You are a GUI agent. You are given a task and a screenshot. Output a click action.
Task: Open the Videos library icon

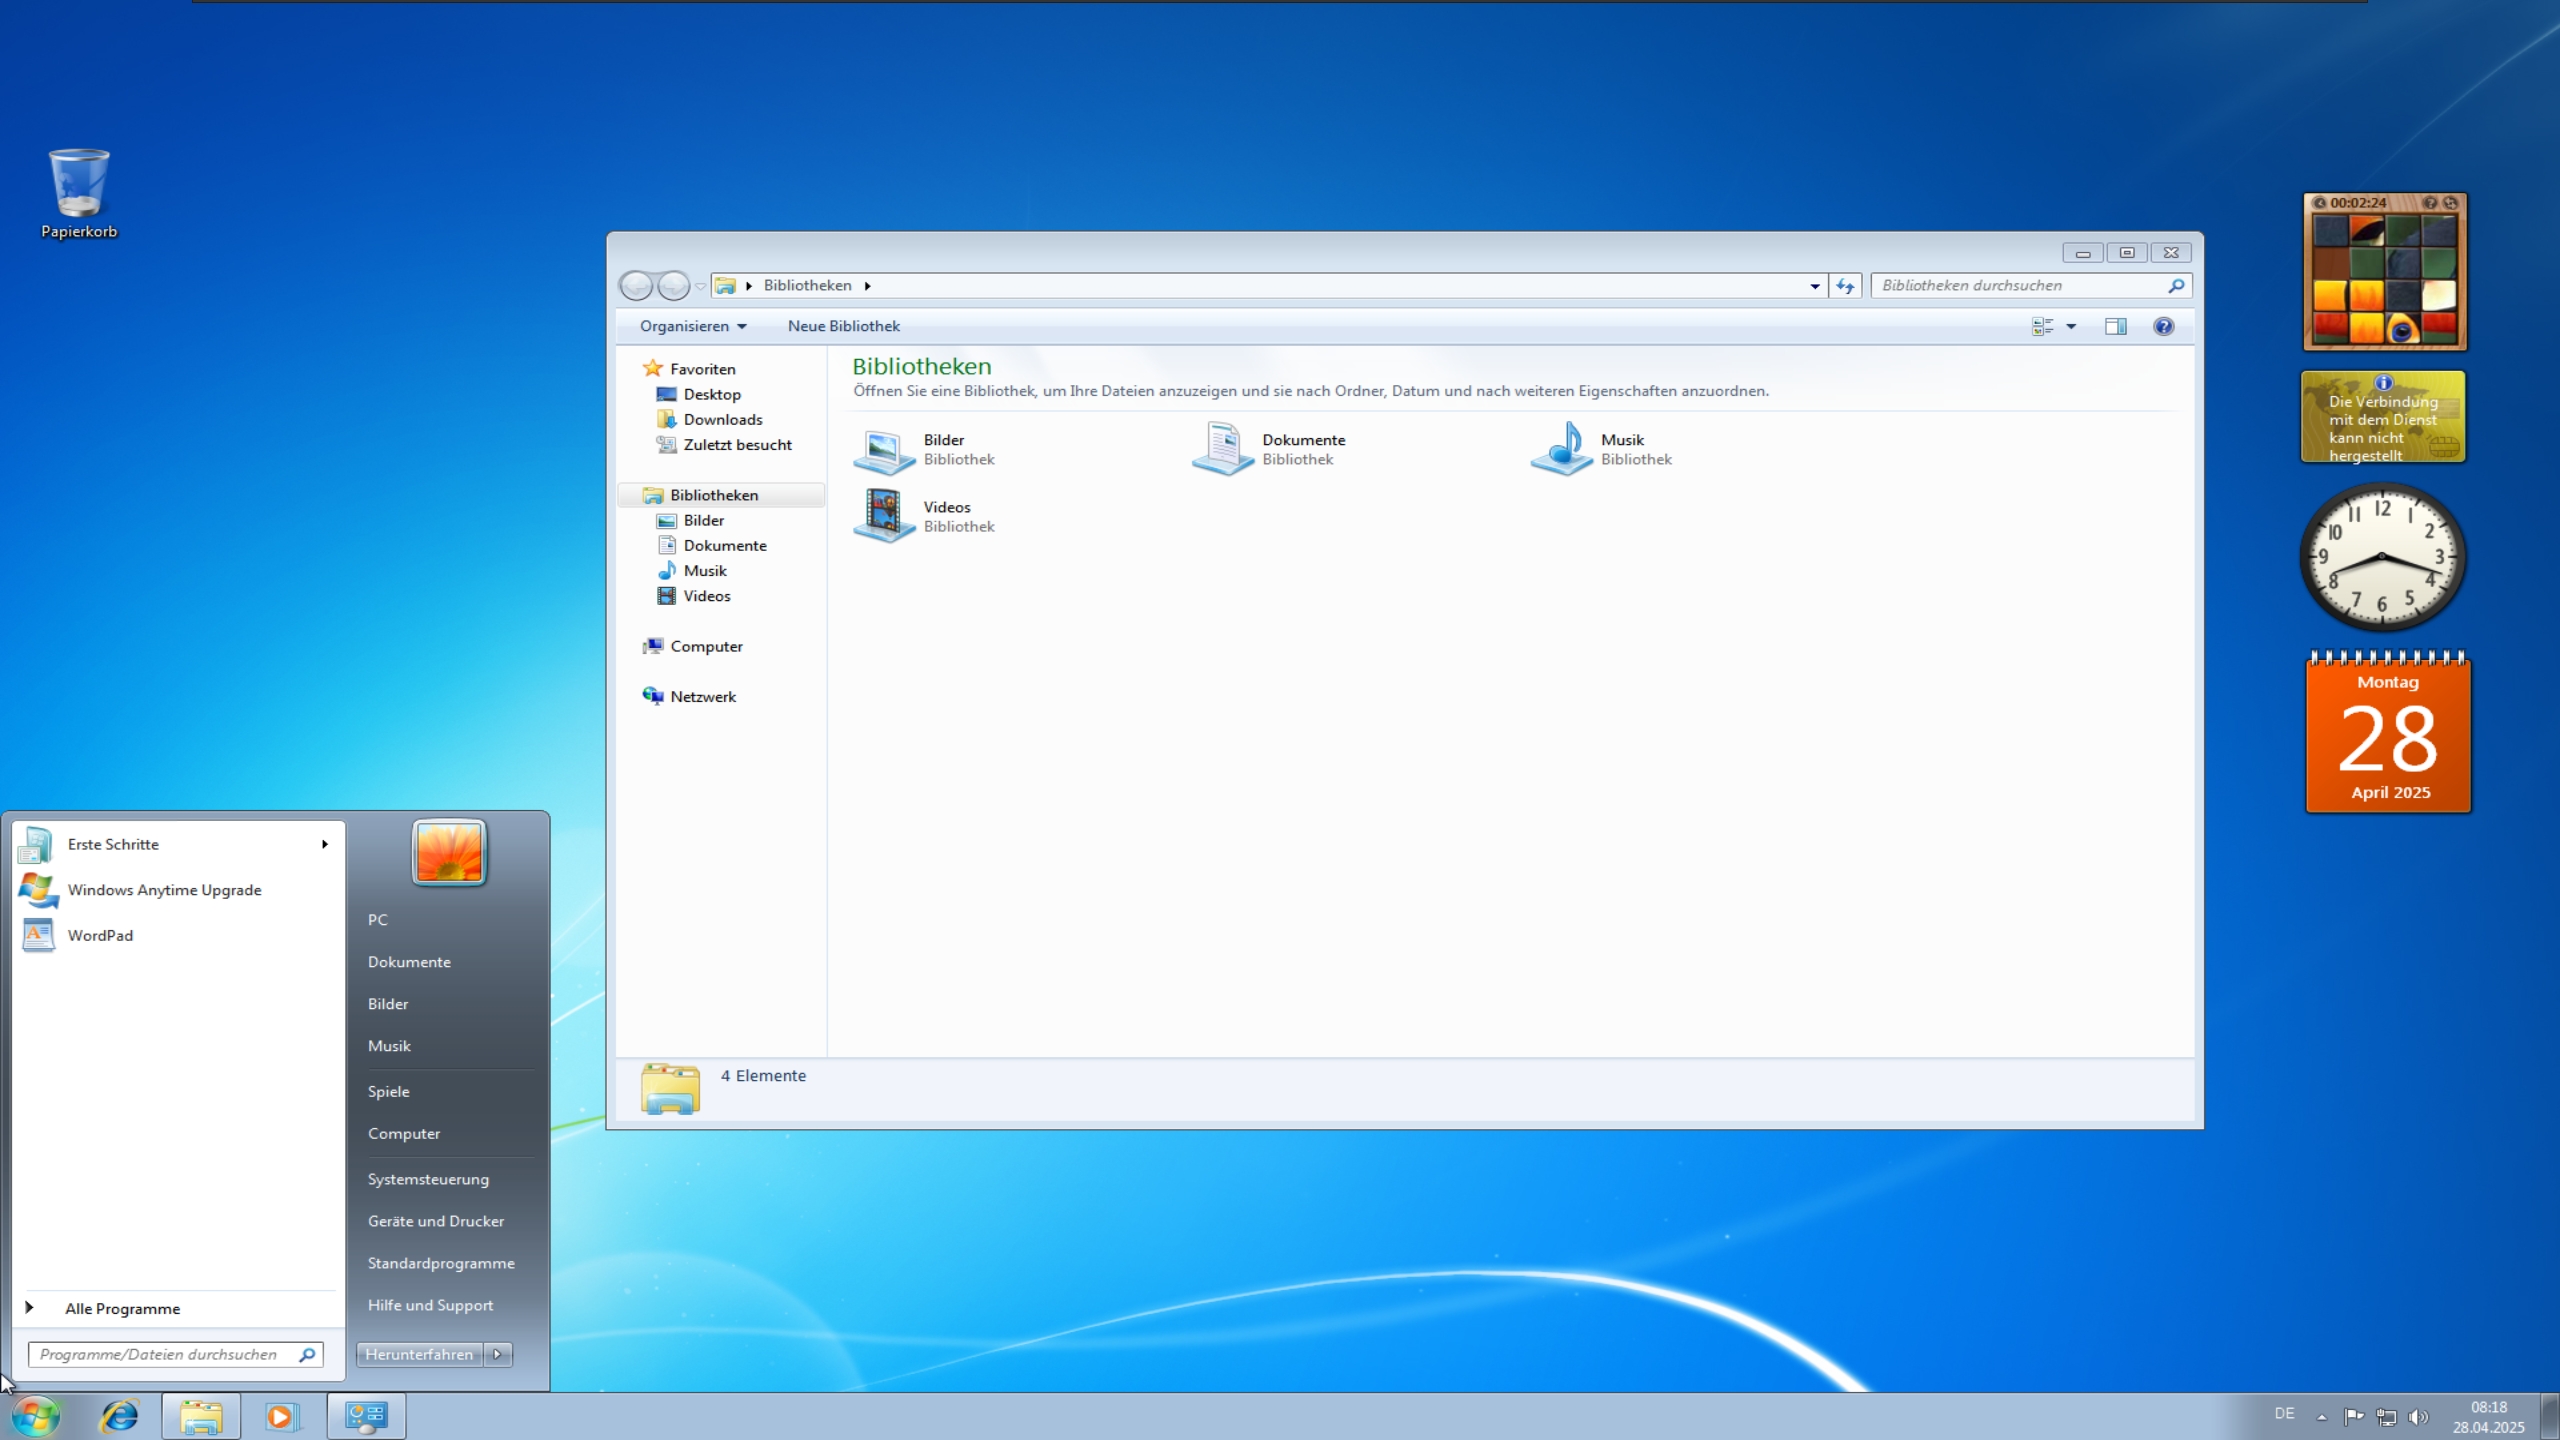[x=884, y=516]
